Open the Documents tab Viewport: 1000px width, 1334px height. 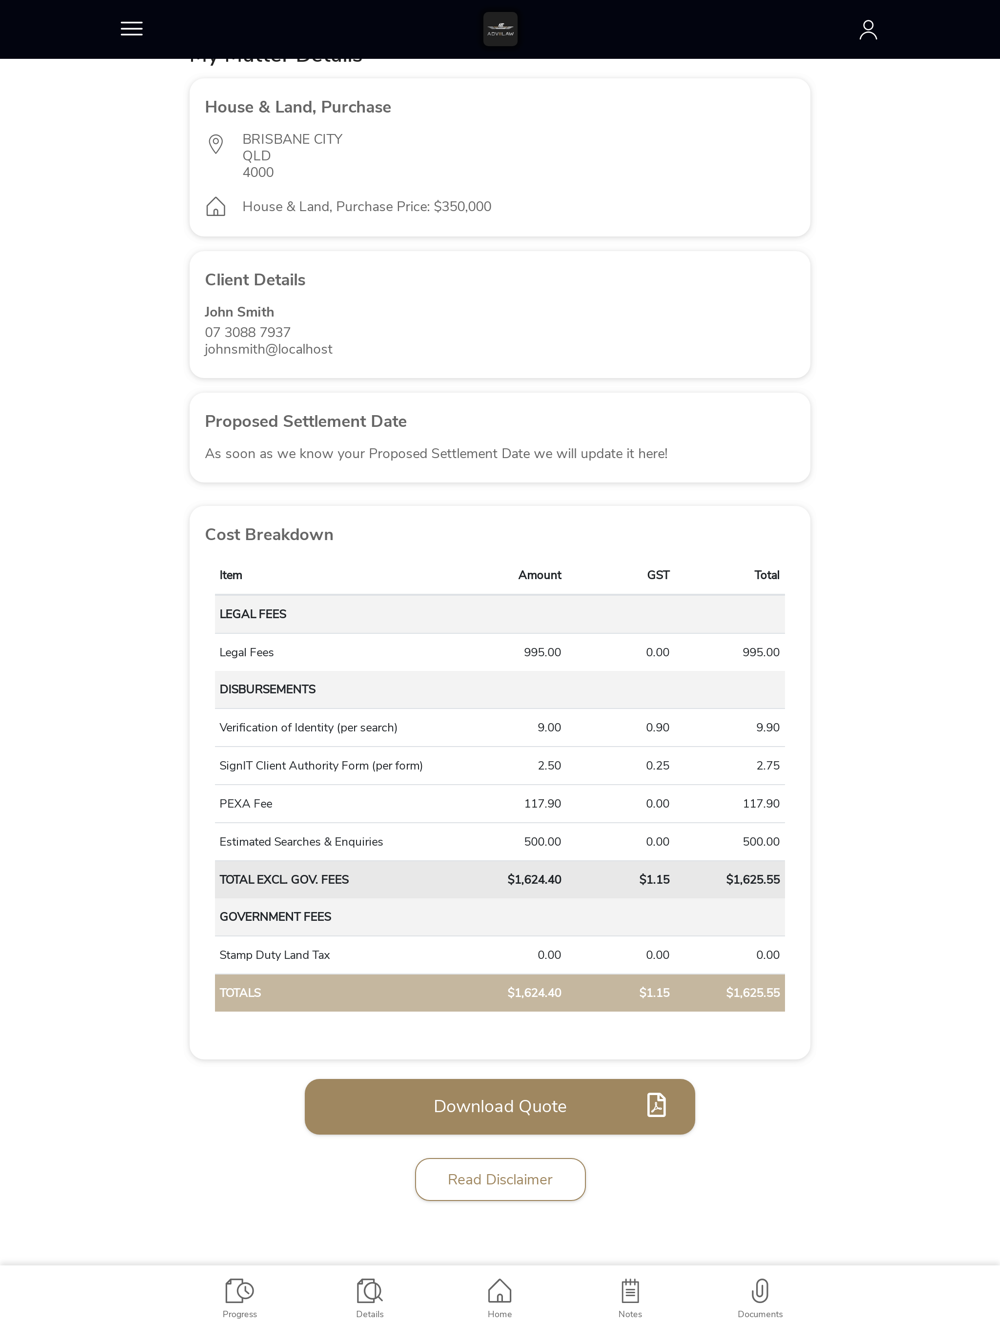(x=760, y=1298)
